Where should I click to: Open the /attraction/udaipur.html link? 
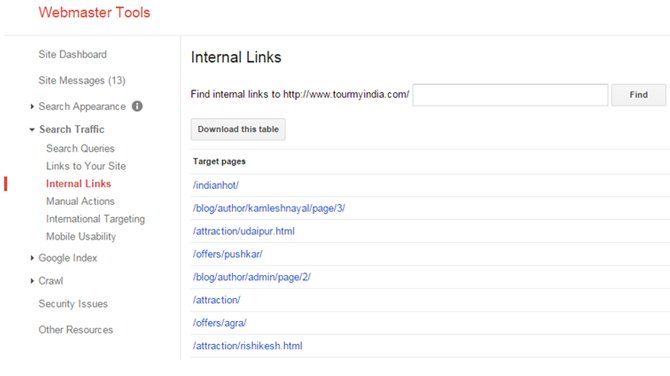(x=244, y=231)
